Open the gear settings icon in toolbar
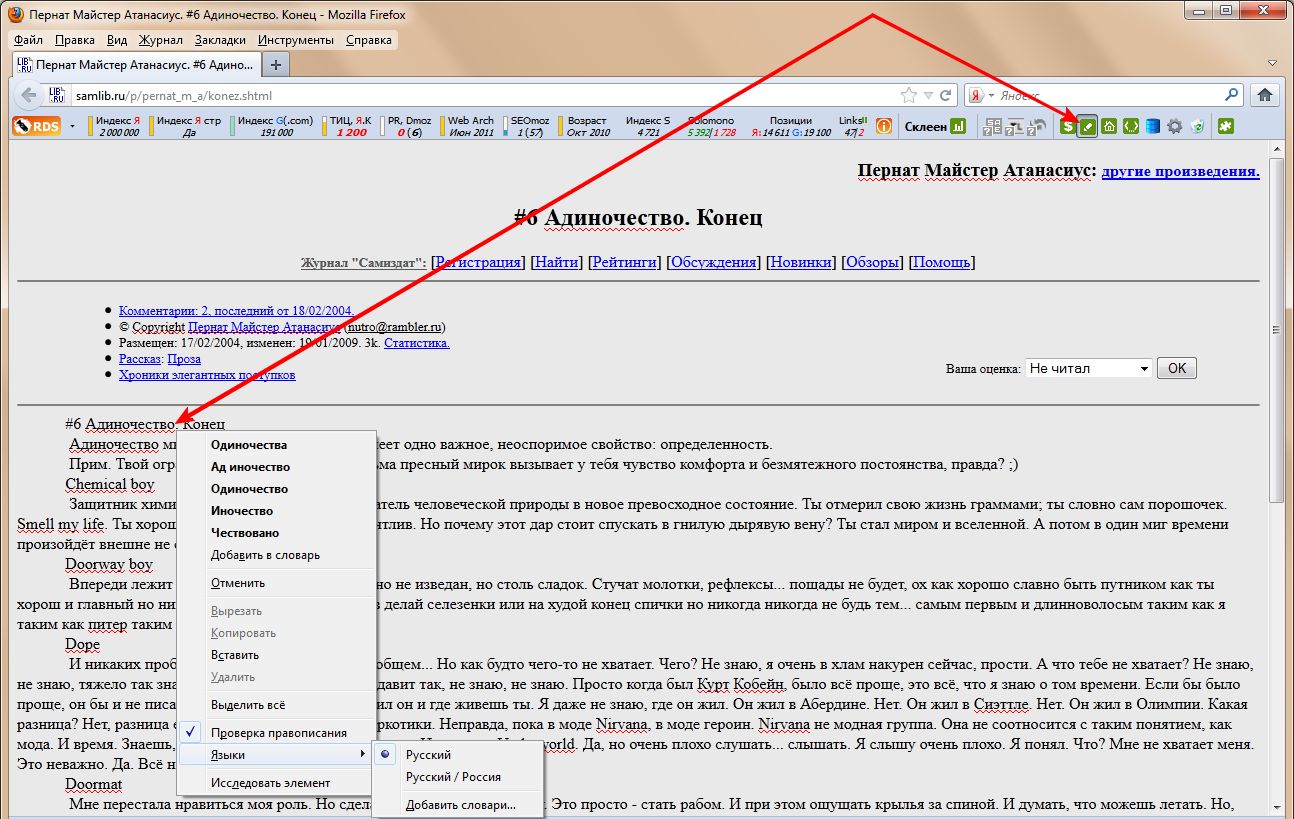Viewport: 1294px width, 819px height. 1175,126
